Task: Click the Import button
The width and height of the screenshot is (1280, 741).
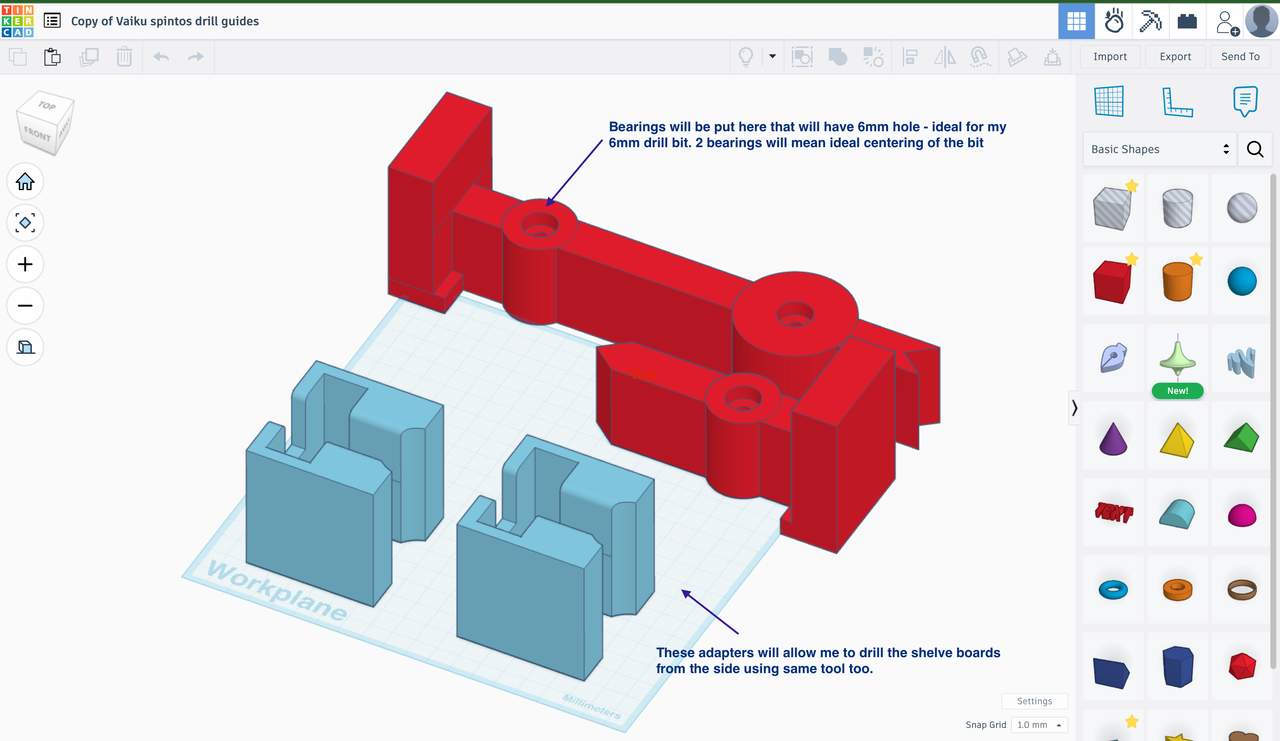Action: point(1109,56)
